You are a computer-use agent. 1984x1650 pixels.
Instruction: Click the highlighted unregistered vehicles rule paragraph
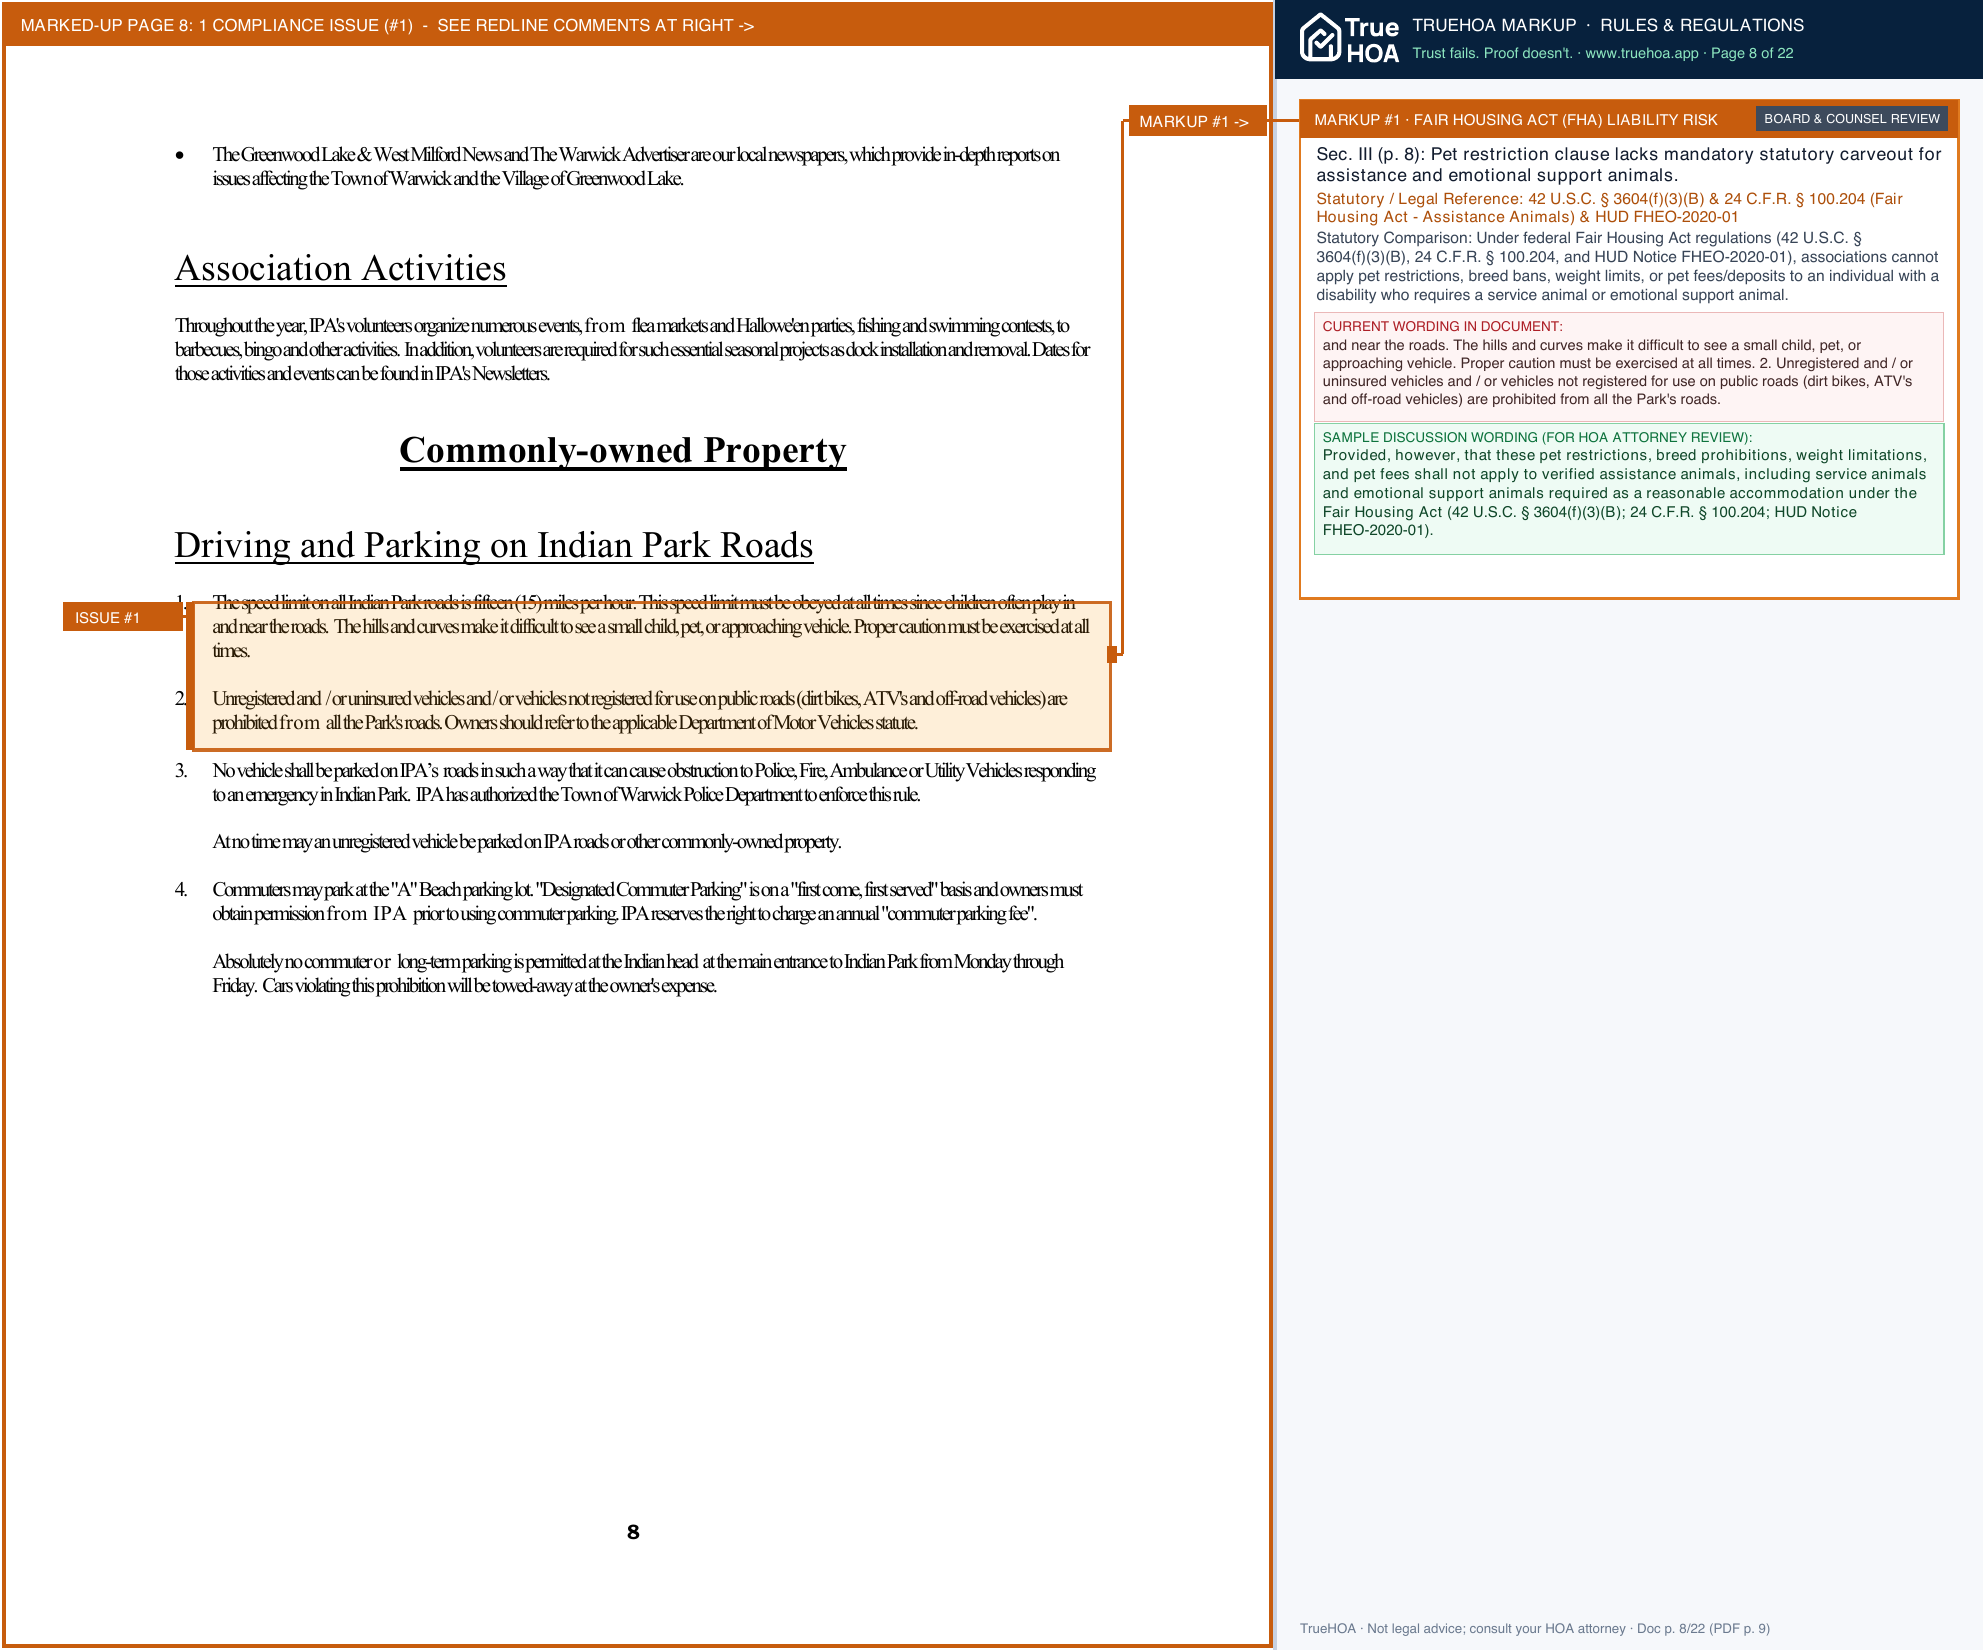point(640,711)
